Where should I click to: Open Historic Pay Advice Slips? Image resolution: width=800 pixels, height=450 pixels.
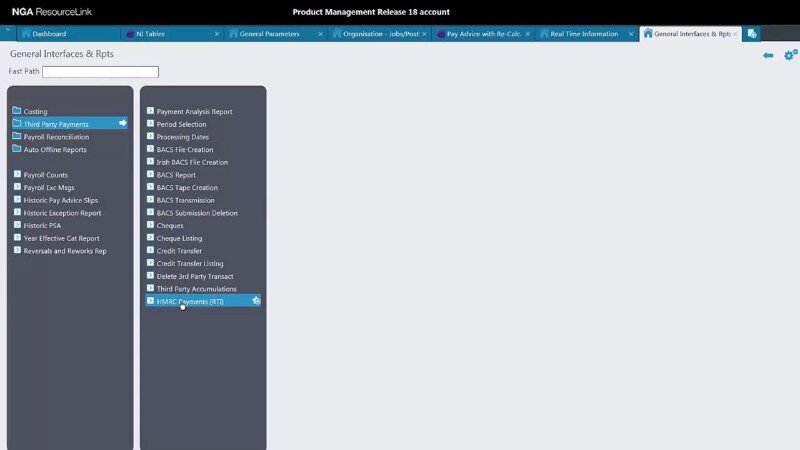pos(60,200)
